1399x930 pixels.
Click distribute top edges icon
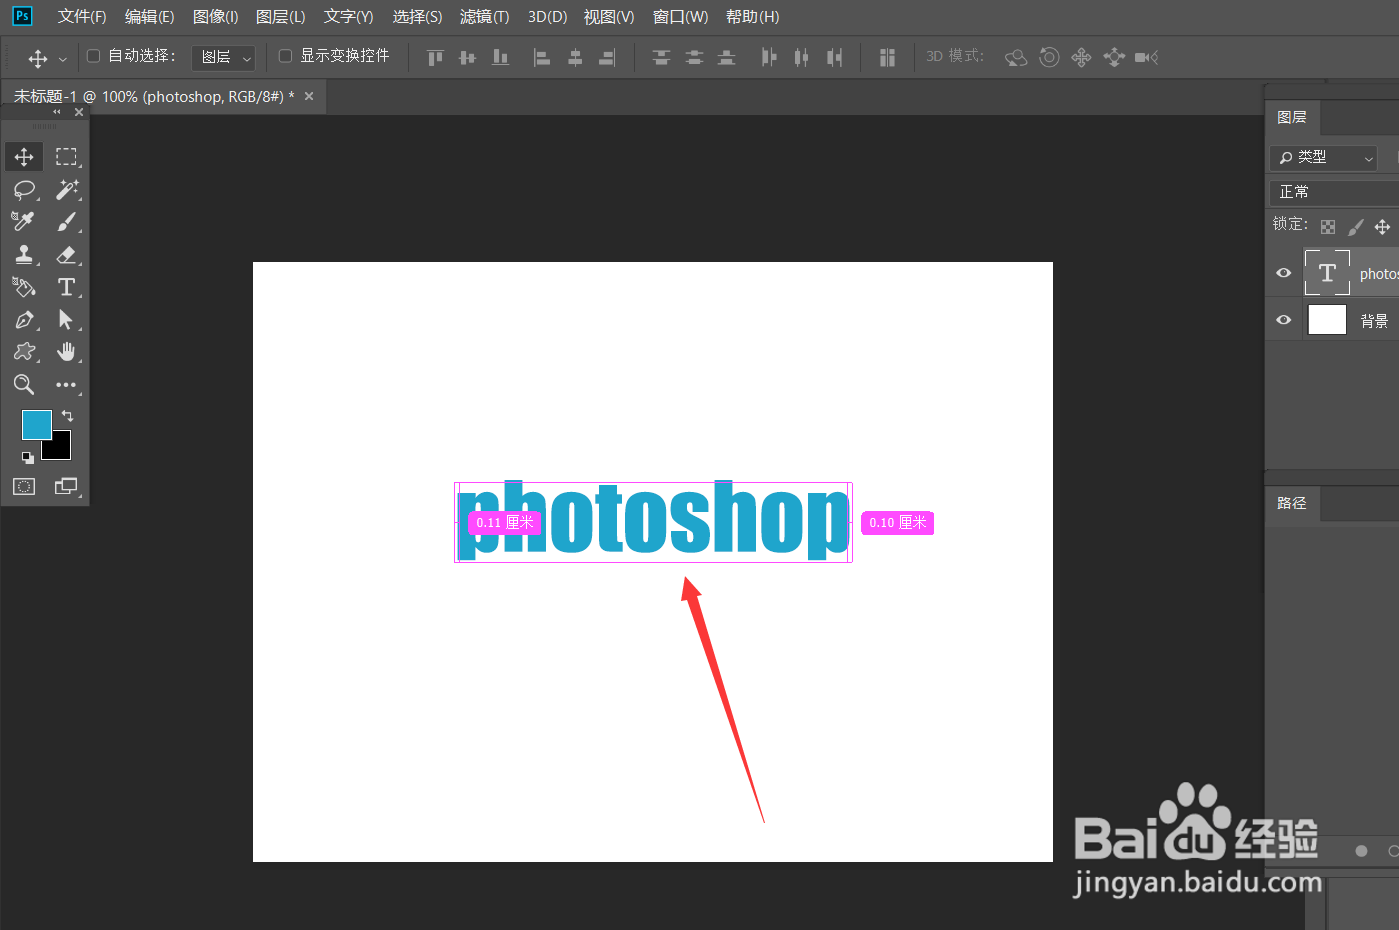coord(661,57)
